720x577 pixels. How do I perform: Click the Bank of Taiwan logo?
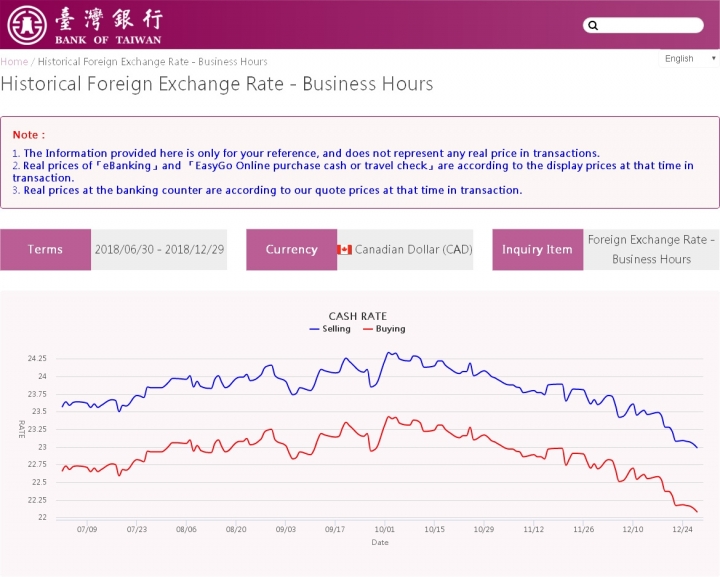click(84, 25)
